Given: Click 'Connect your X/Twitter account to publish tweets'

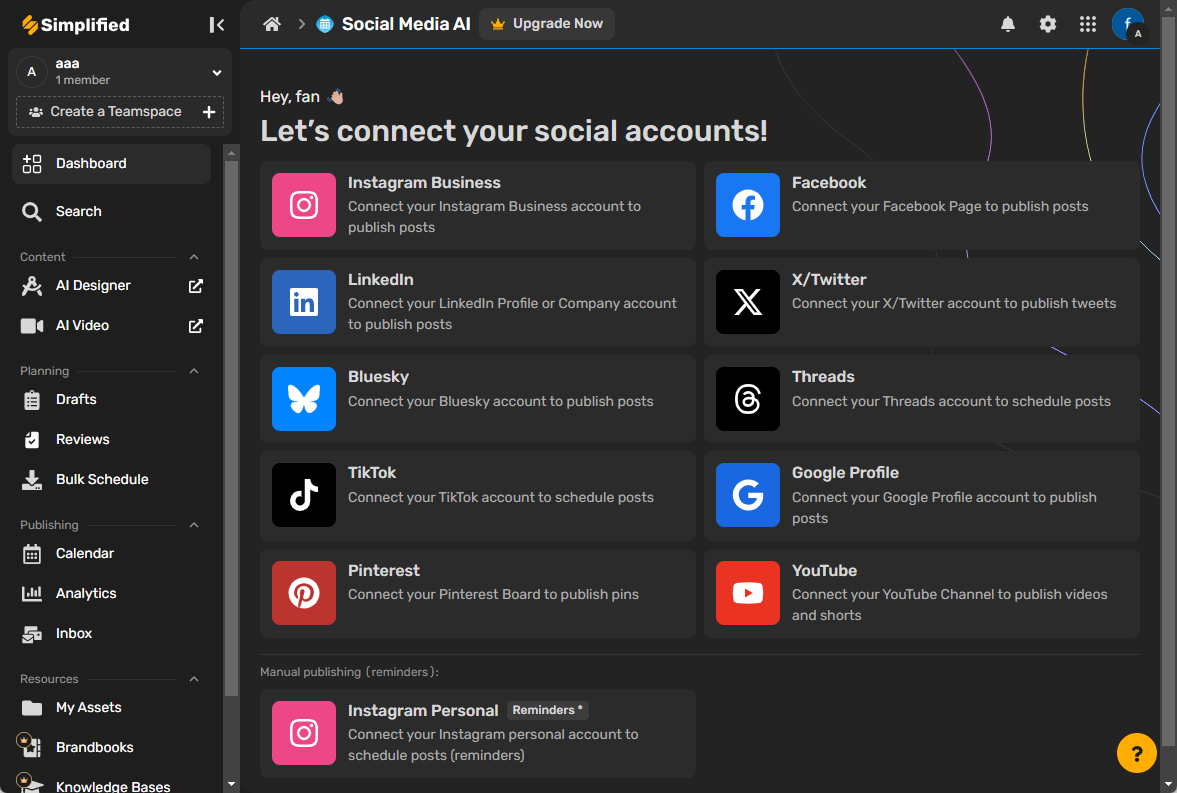Looking at the screenshot, I should [954, 303].
